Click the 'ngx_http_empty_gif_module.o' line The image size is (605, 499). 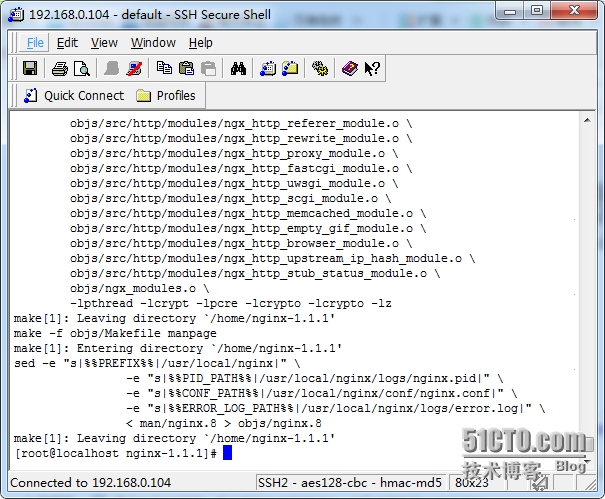click(248, 228)
